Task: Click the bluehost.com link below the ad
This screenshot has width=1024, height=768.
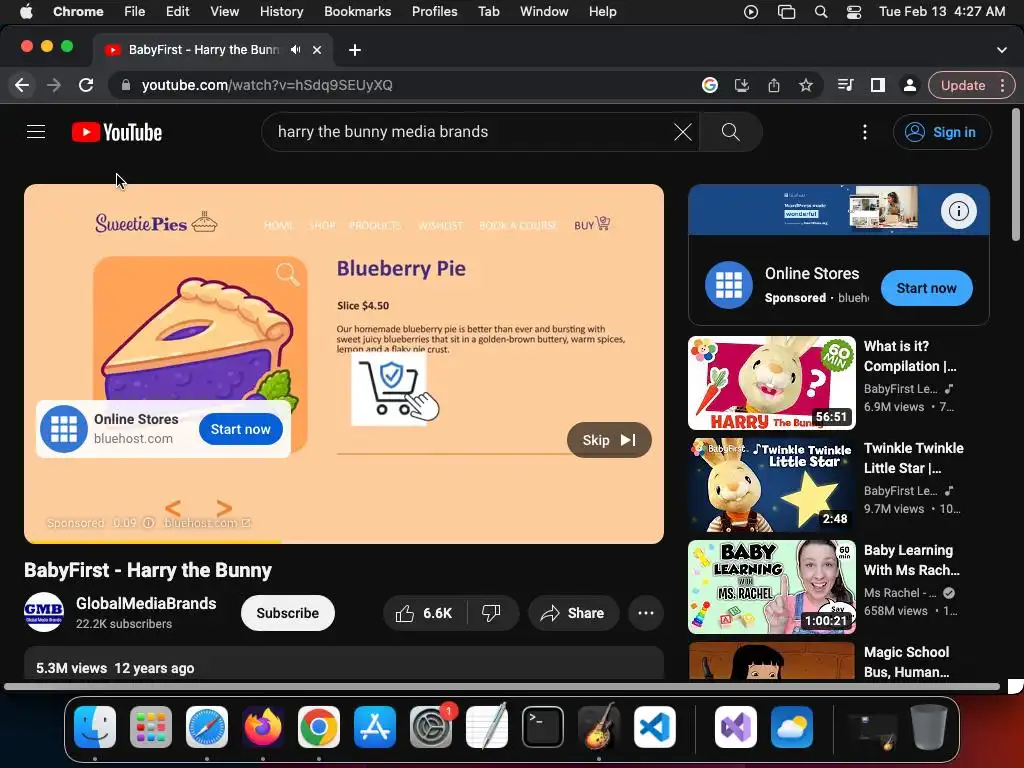Action: click(206, 523)
